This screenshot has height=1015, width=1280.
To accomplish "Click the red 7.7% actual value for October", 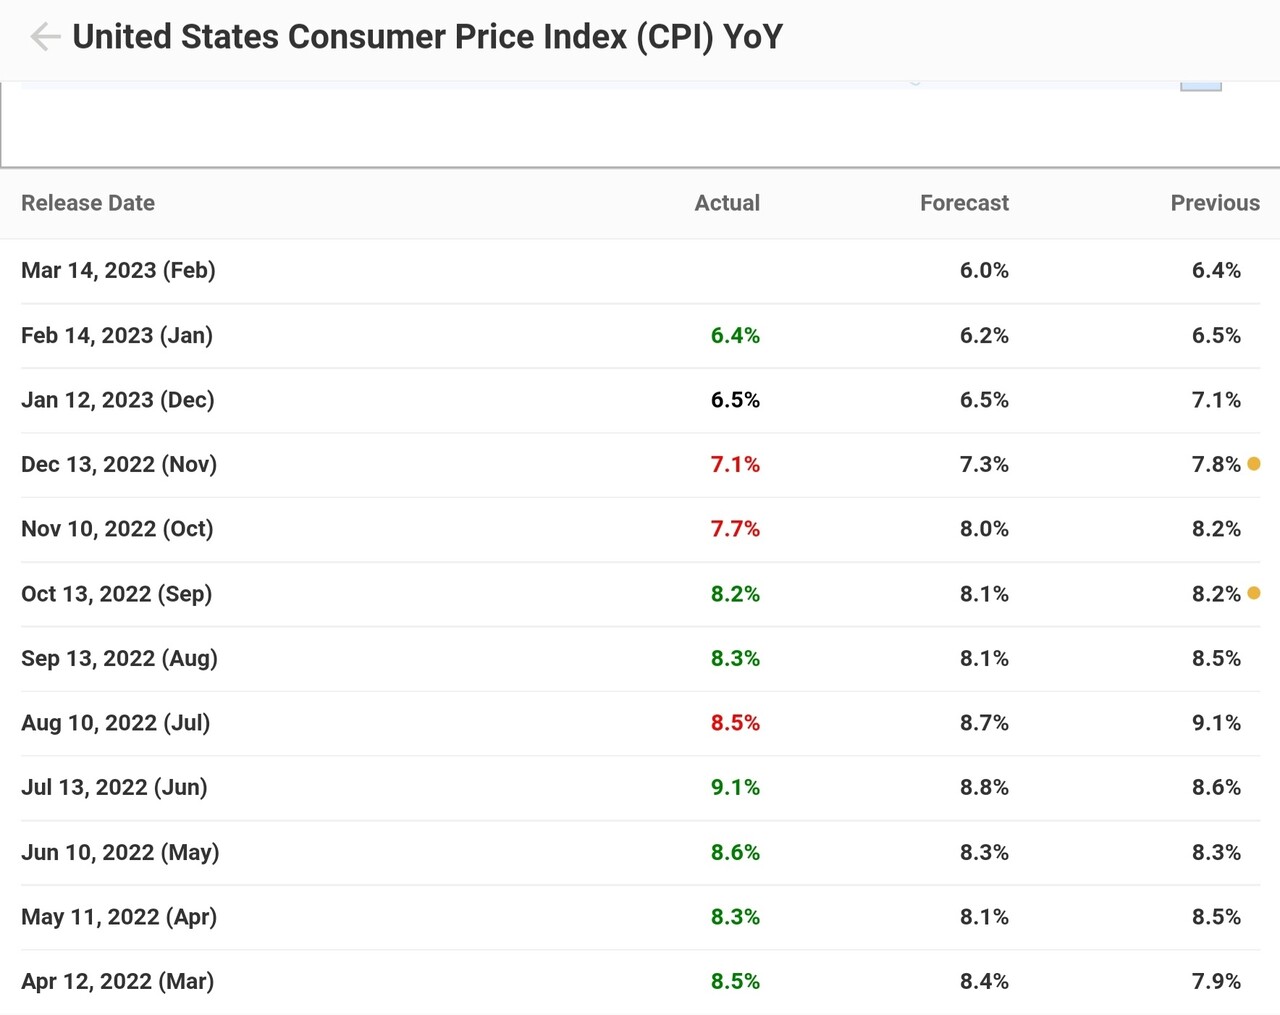I will coord(735,529).
